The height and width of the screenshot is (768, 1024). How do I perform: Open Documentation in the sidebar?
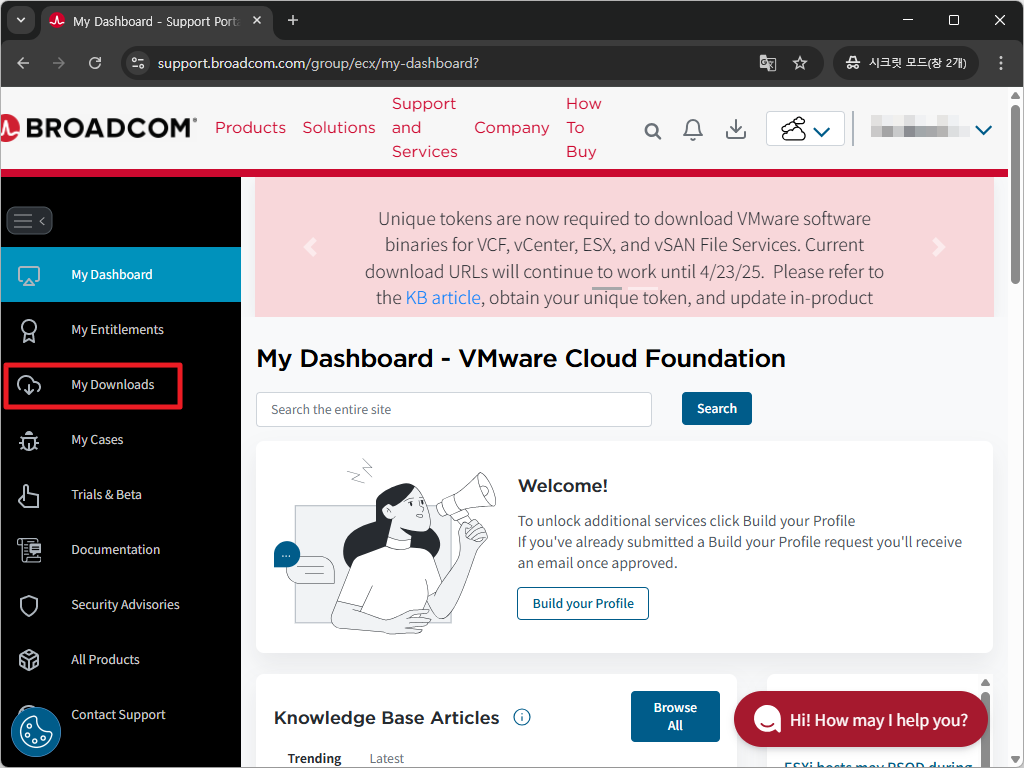(x=121, y=551)
